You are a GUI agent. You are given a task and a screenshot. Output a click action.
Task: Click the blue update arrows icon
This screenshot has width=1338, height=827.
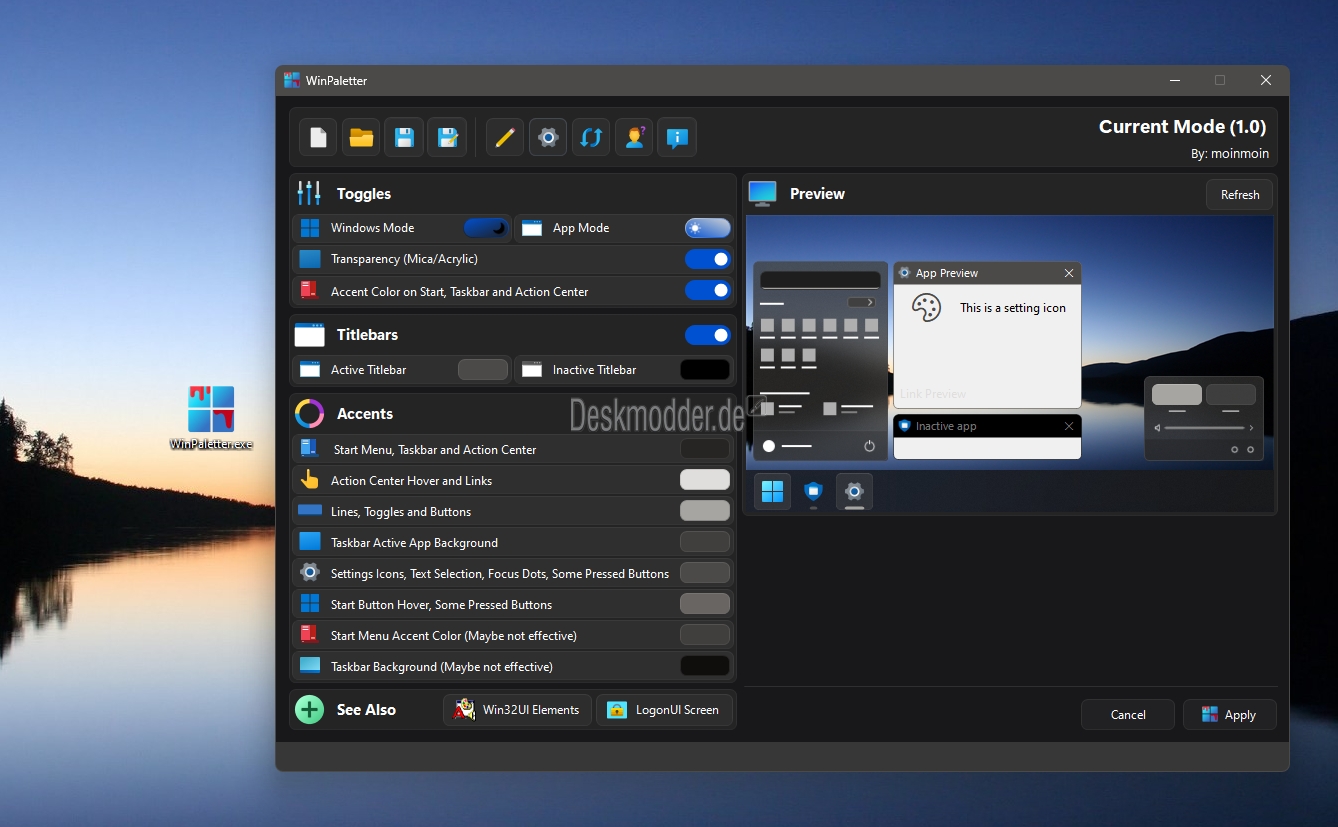[x=591, y=137]
